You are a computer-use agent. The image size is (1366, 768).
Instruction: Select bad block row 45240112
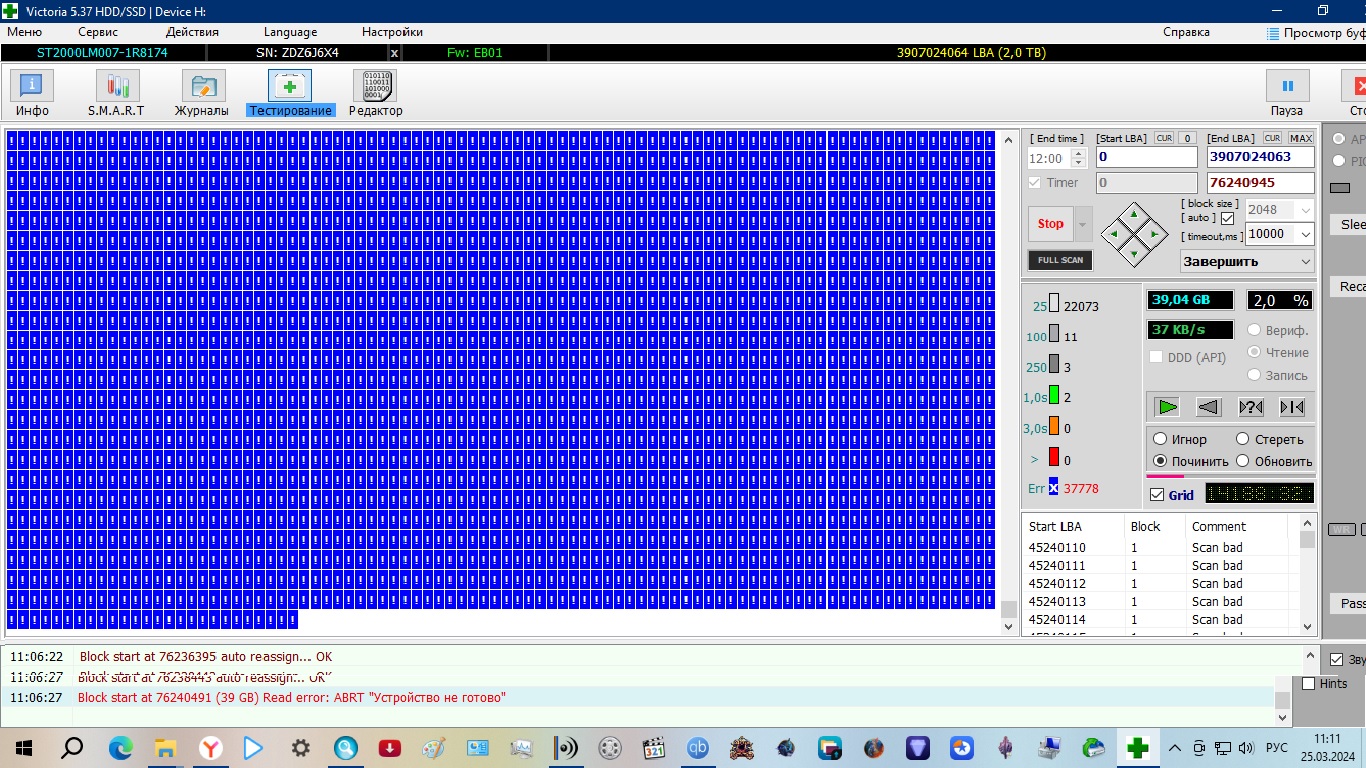tap(1160, 584)
